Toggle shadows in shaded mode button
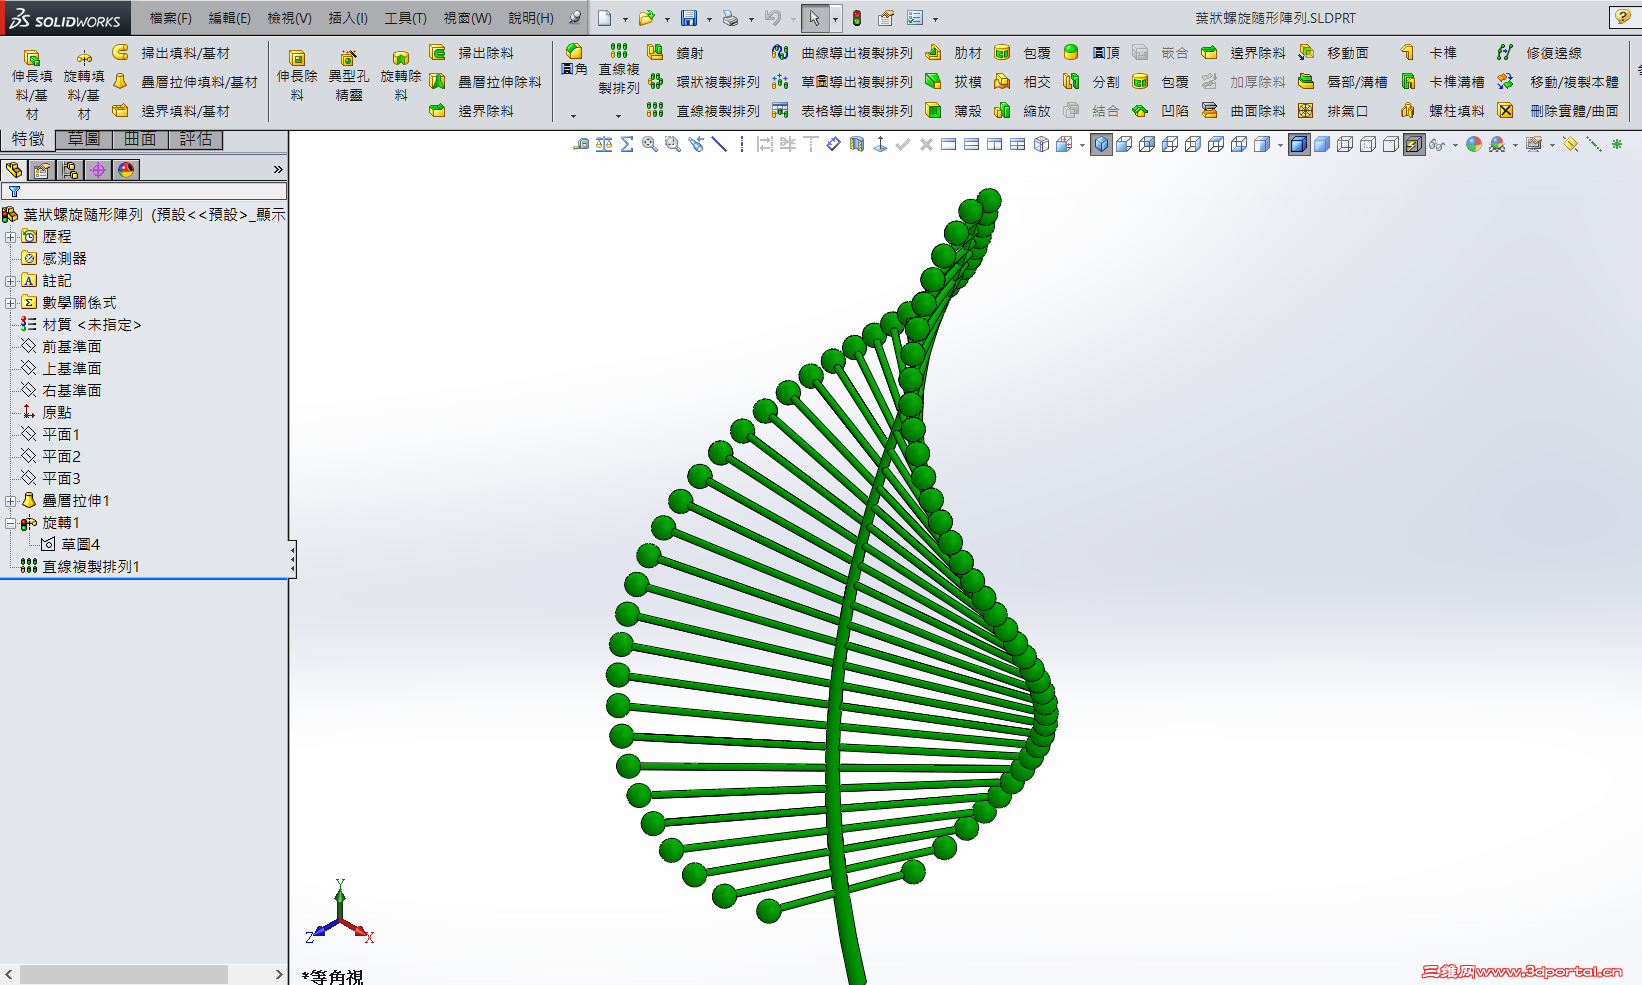Screen dimensions: 1642x985 1414,145
